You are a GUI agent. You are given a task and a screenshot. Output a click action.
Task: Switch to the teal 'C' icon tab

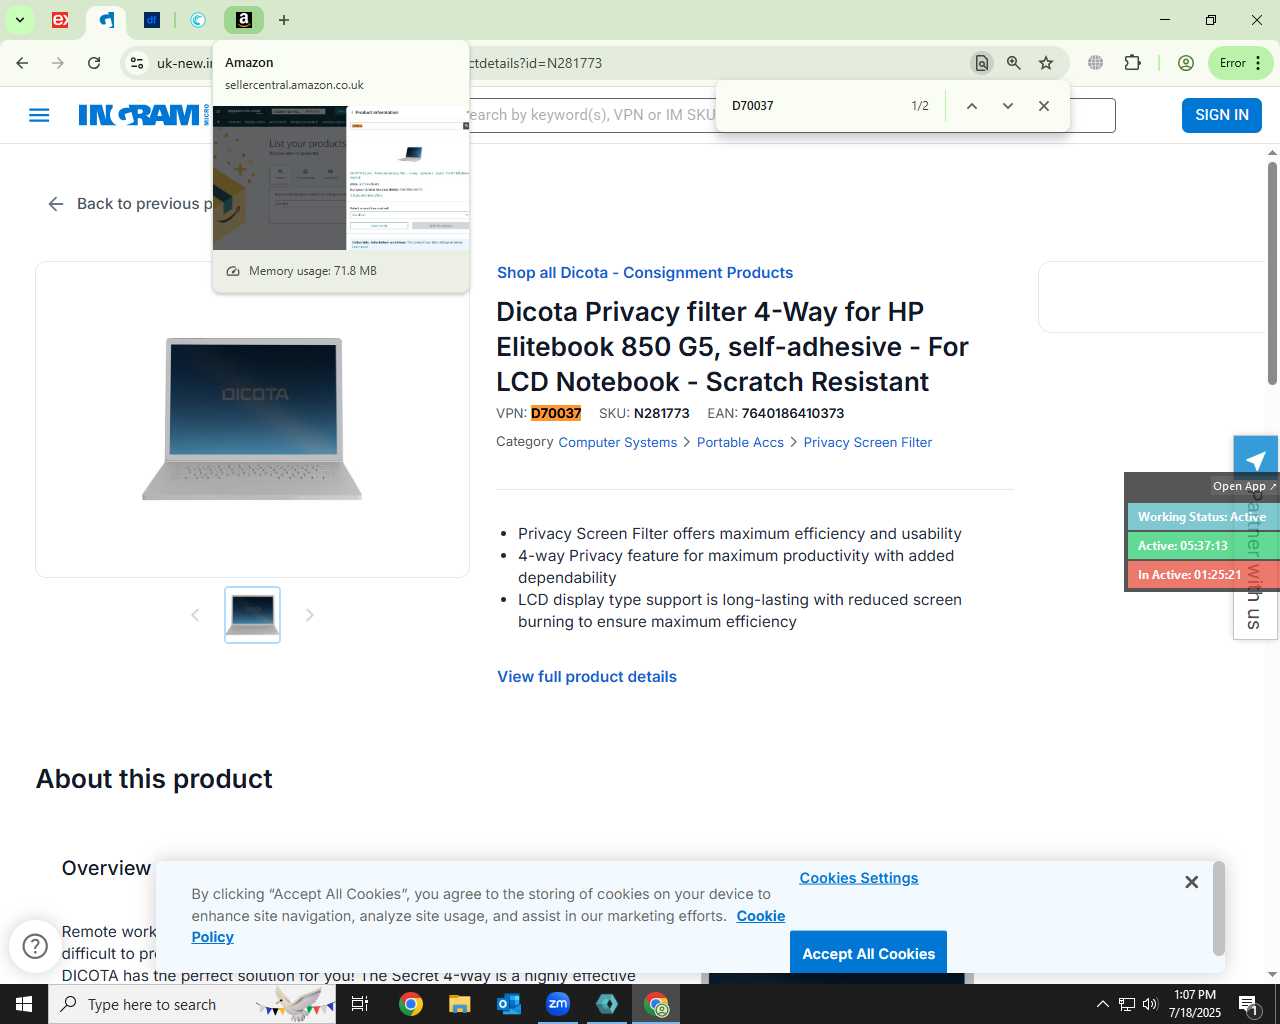[x=198, y=20]
